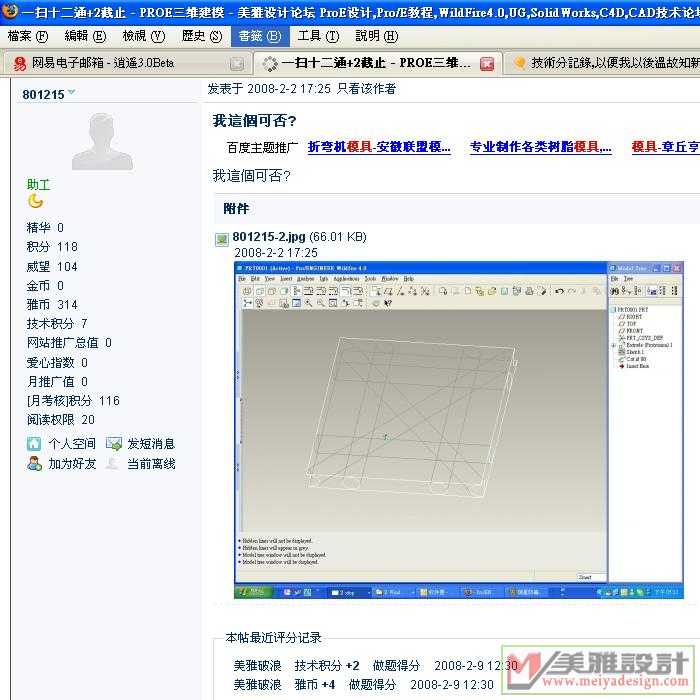Image resolution: width=700 pixels, height=700 pixels.
Task: Open the 書籤 (B) menu
Action: (260, 36)
